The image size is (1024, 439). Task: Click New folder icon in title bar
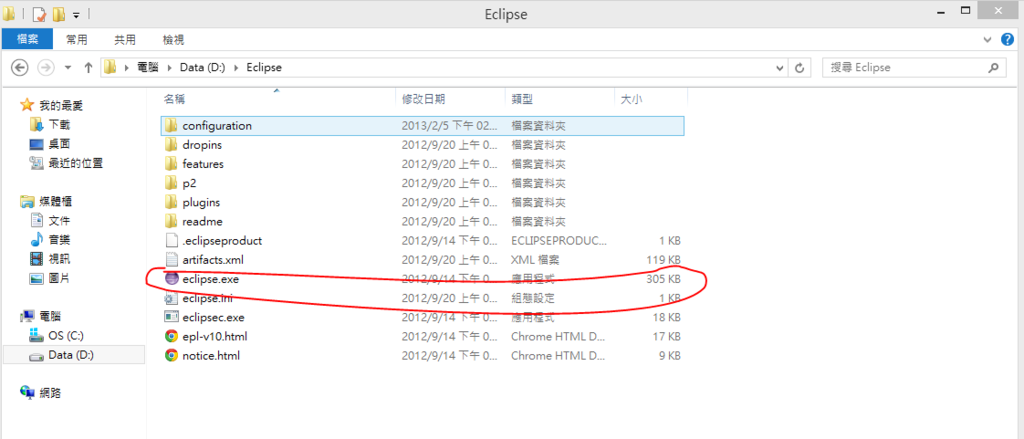[x=59, y=14]
